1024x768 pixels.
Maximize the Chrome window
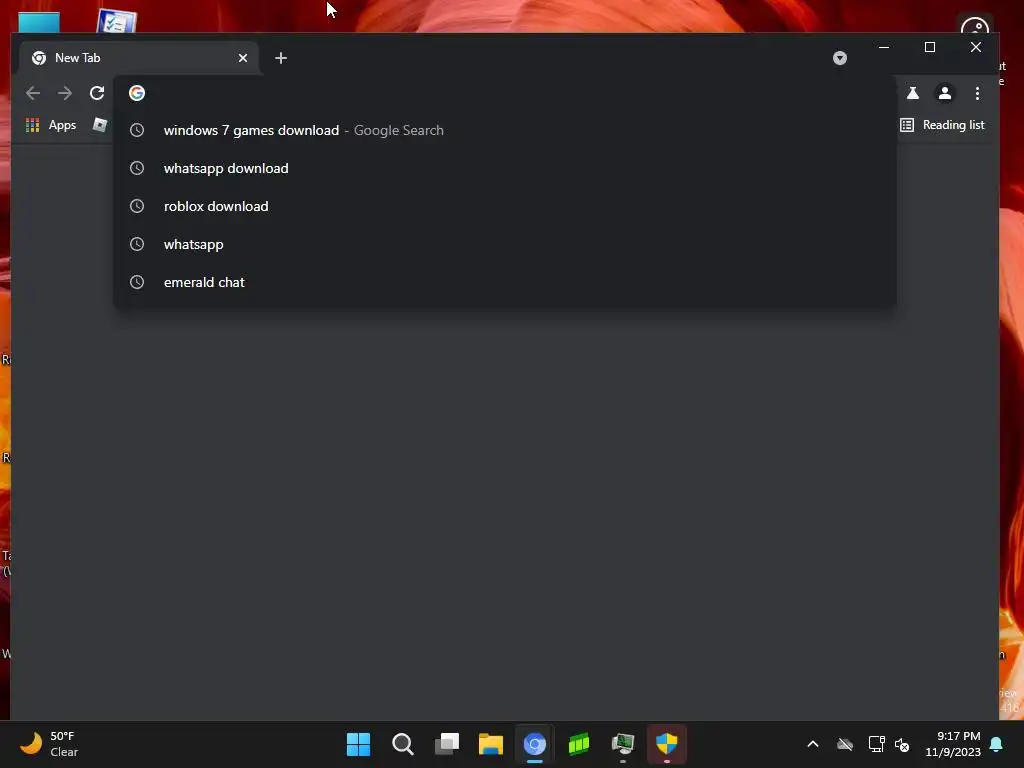pos(930,47)
